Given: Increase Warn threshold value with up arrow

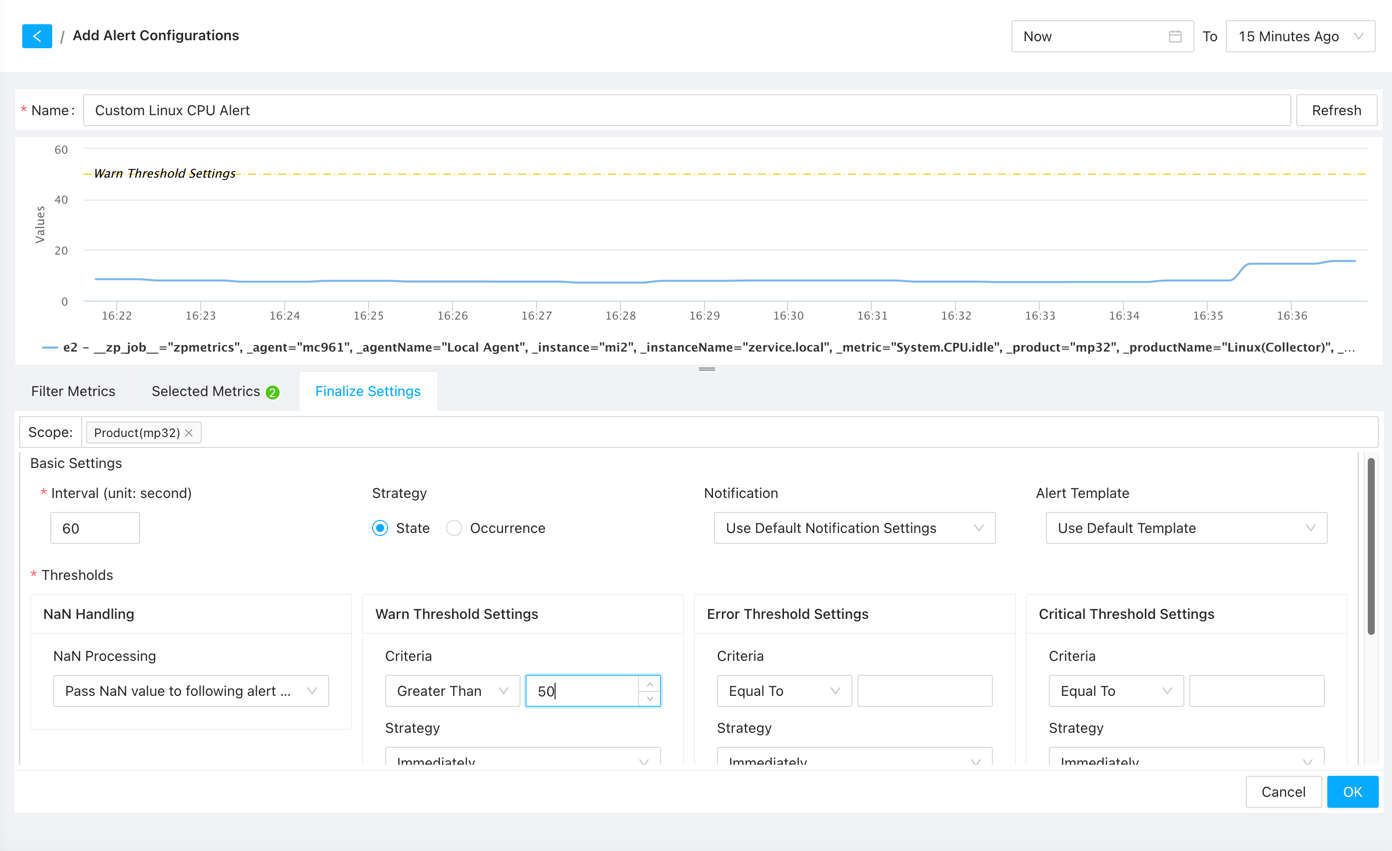Looking at the screenshot, I should pos(649,684).
